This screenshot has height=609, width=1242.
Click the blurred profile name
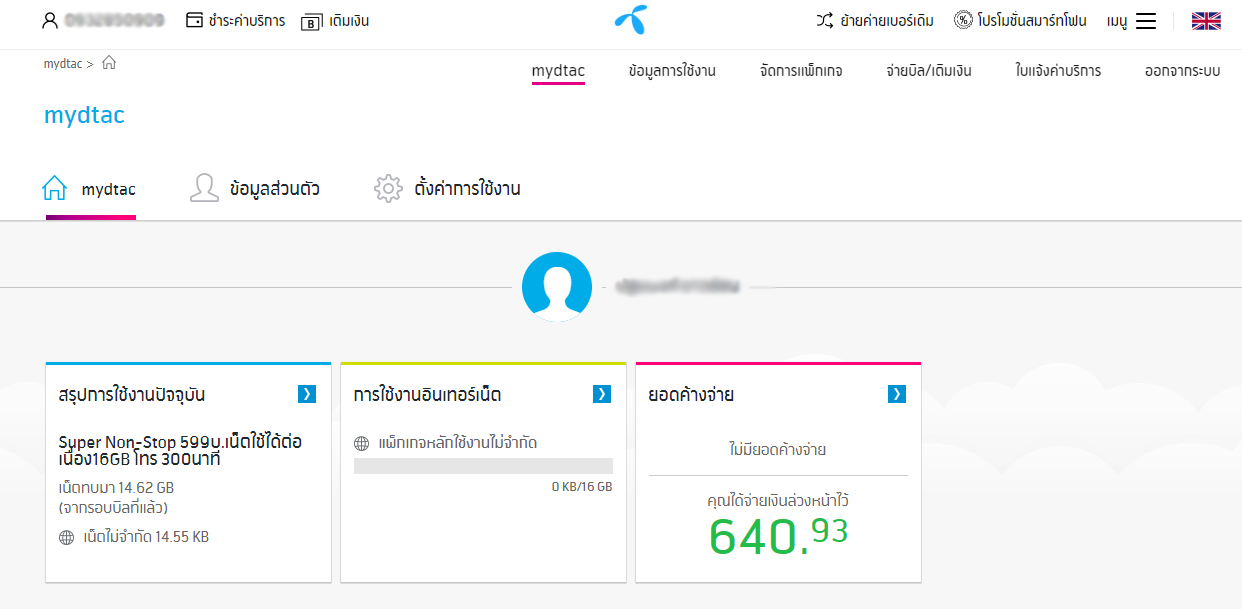point(678,287)
